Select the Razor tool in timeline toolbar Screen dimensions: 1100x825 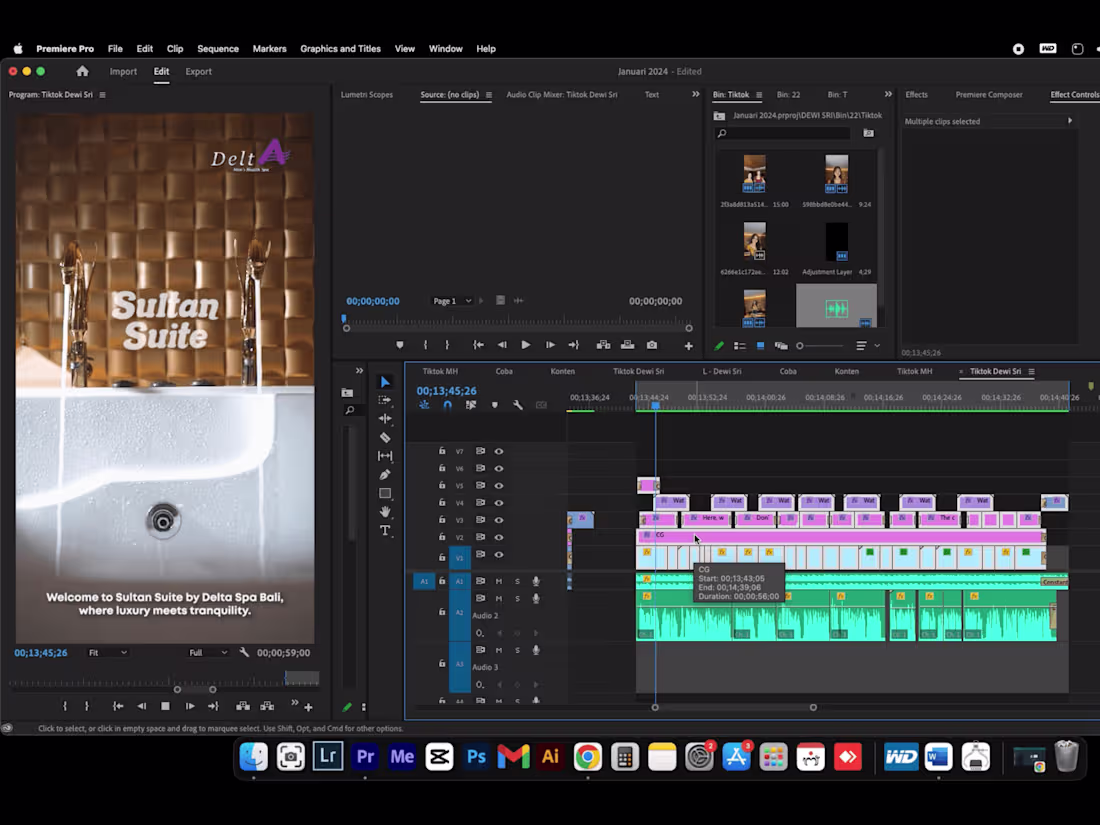[385, 437]
